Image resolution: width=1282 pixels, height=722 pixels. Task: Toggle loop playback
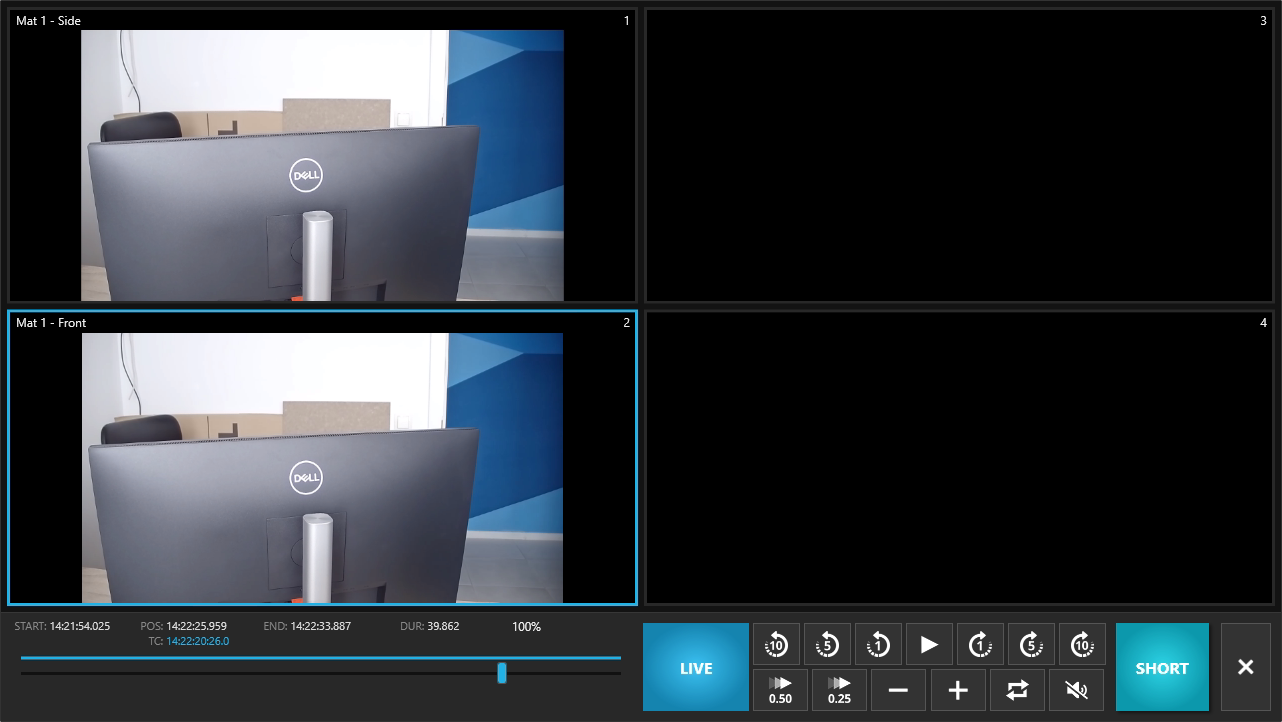(1017, 690)
